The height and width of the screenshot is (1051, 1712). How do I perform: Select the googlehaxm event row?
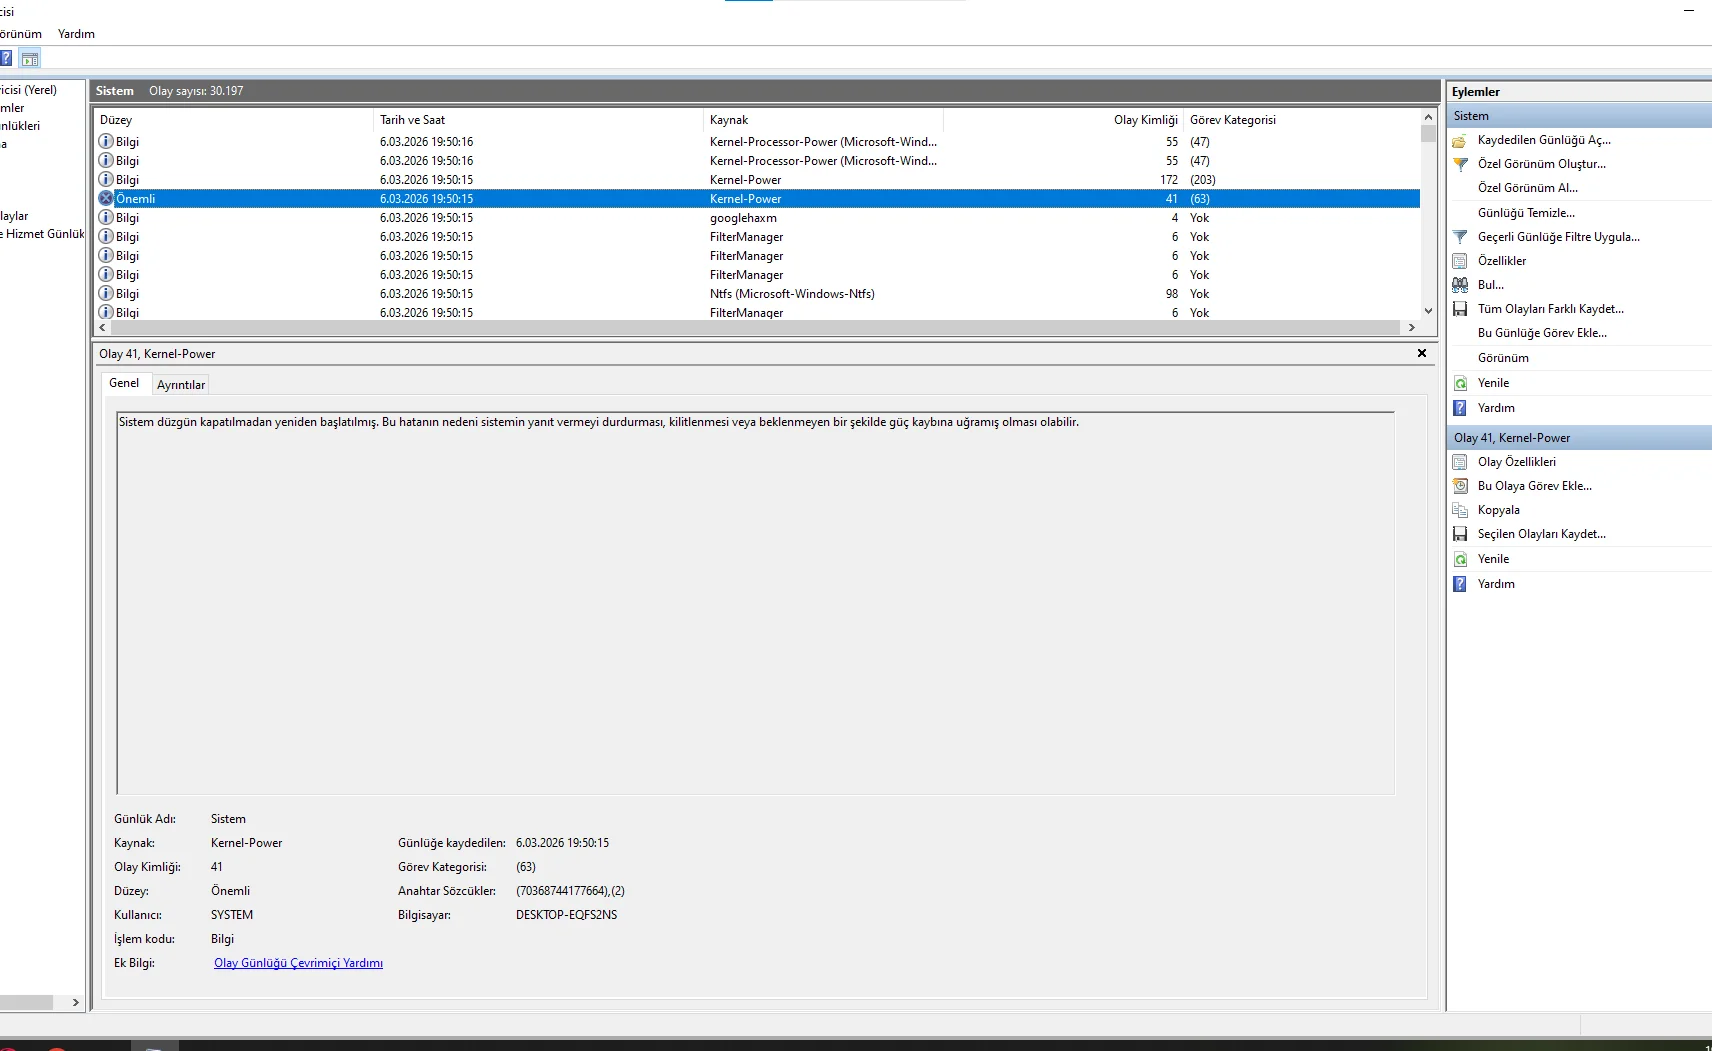coord(757,218)
